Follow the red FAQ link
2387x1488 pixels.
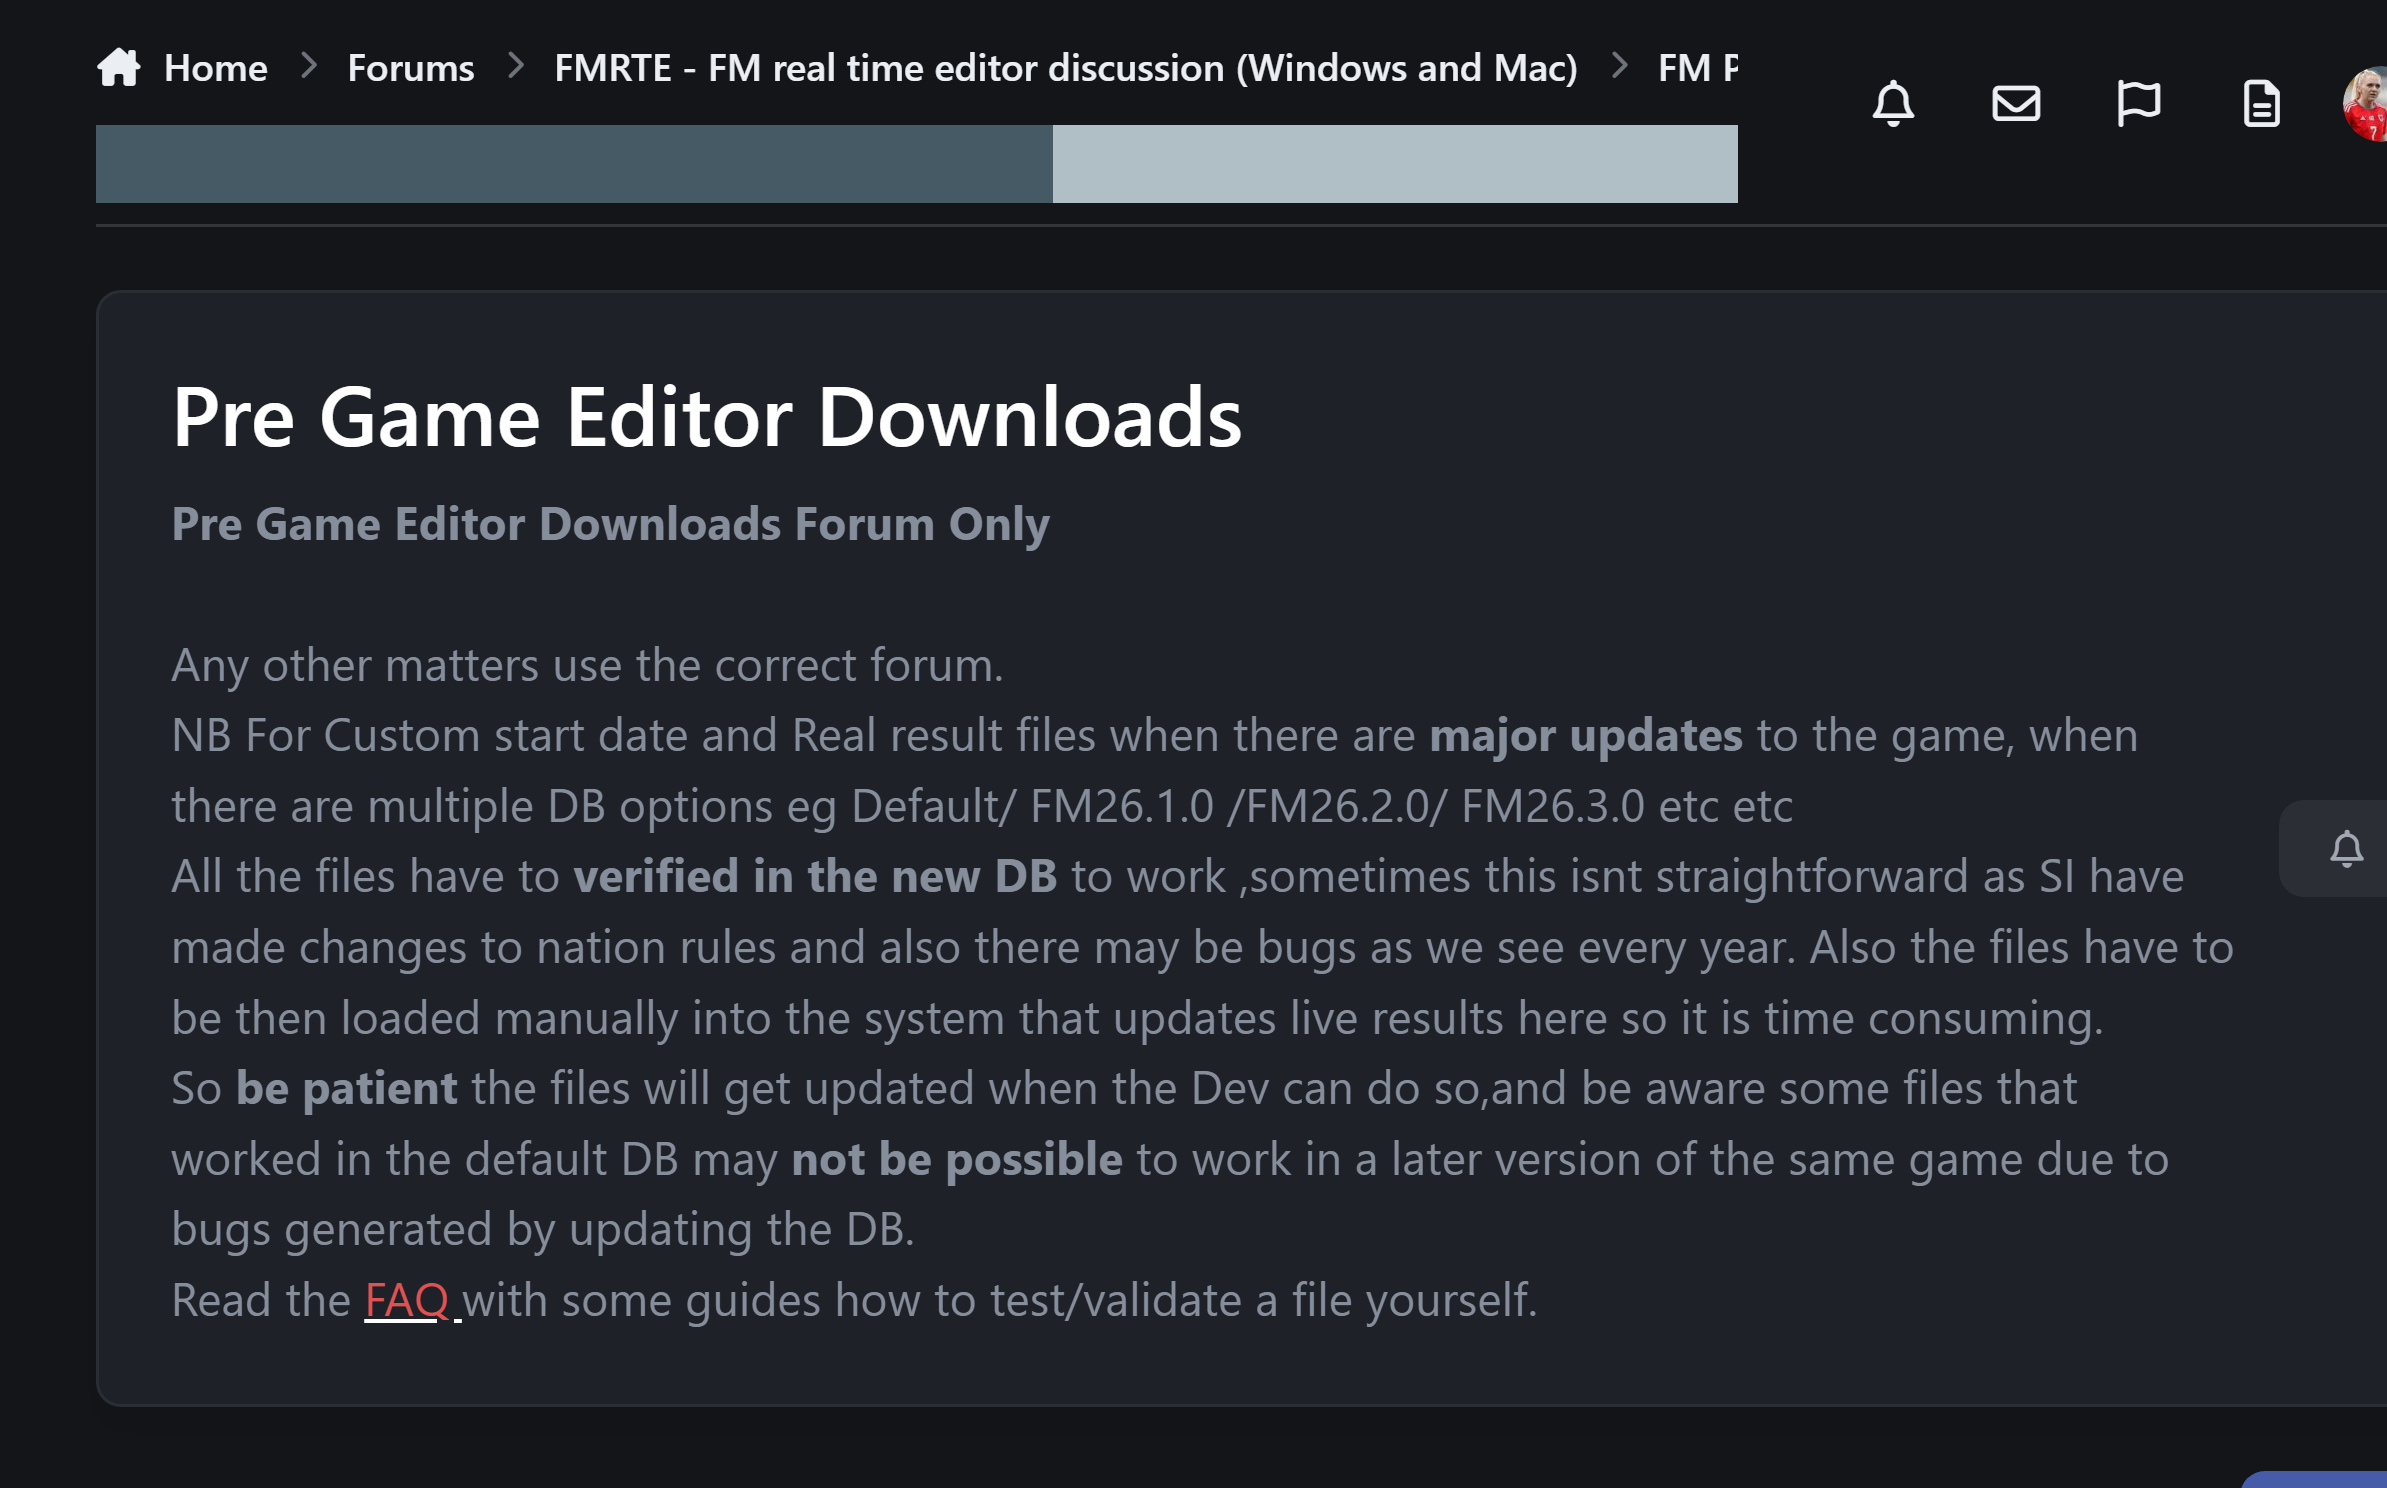coord(407,1300)
